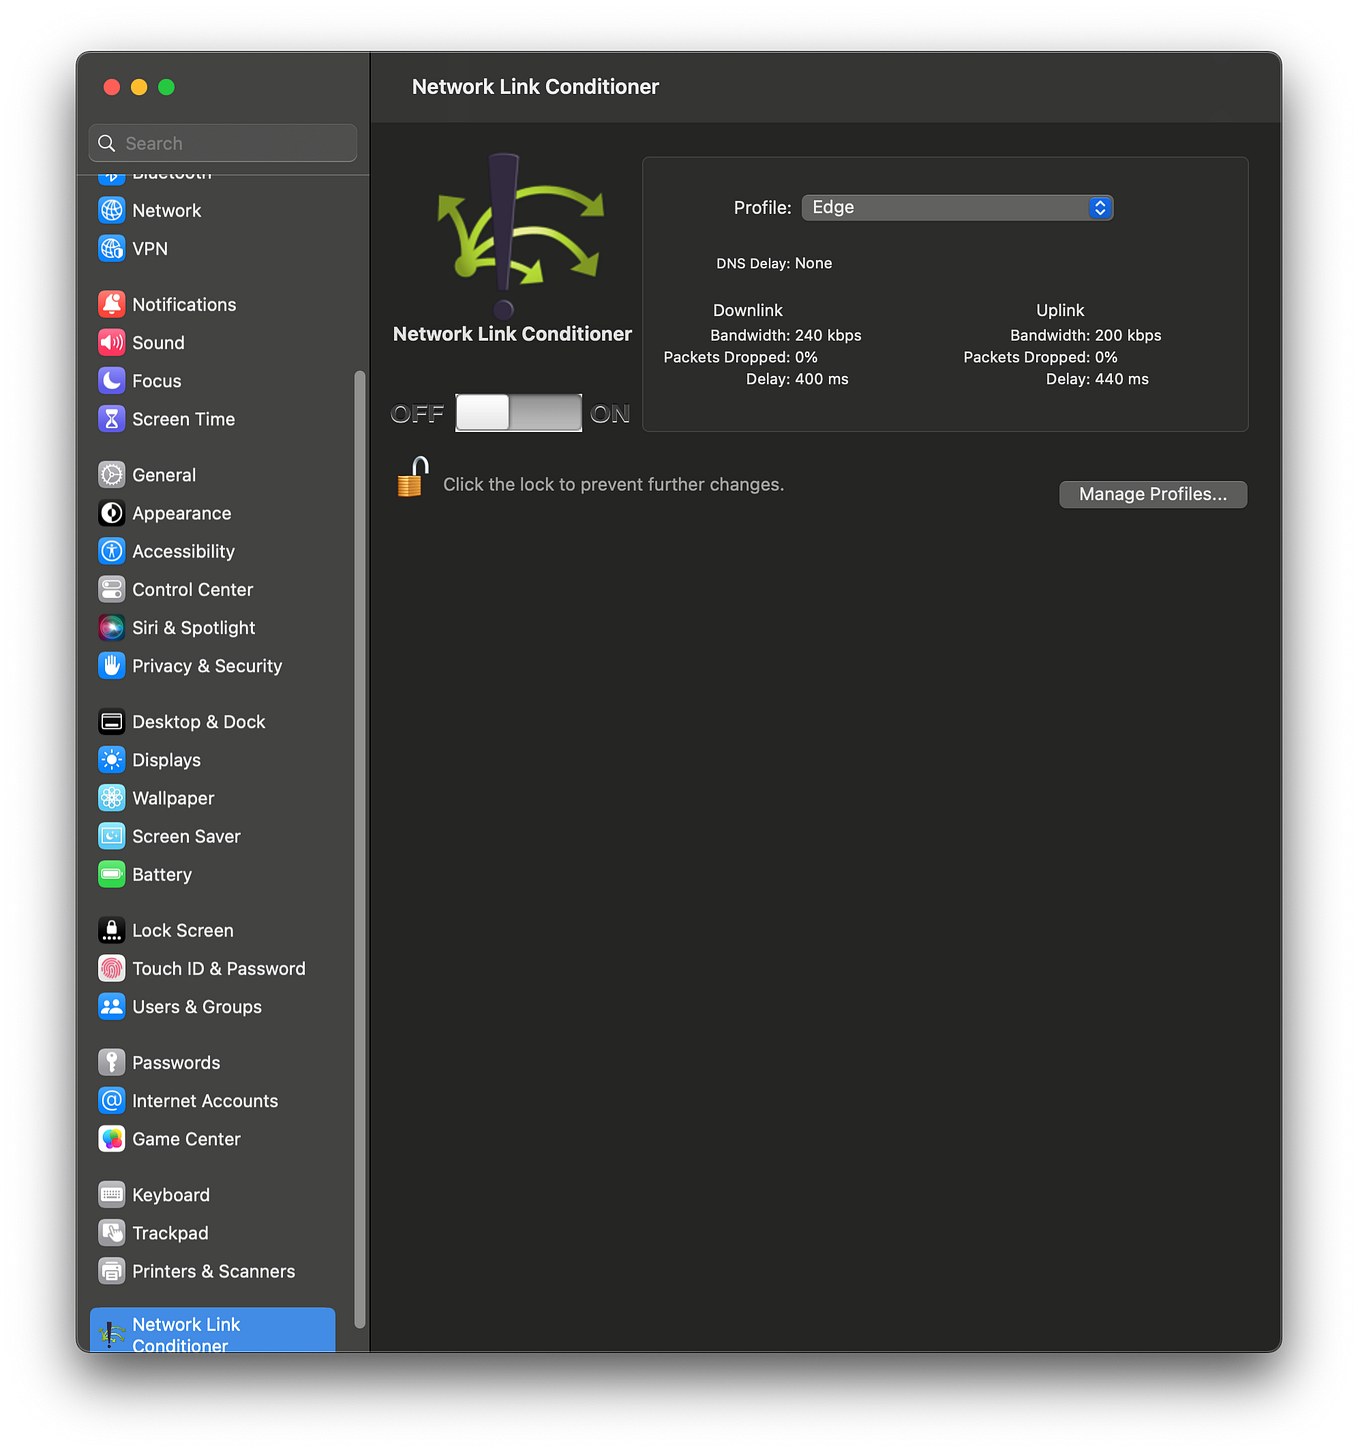The image size is (1358, 1453).
Task: Open Sound settings in the sidebar
Action: [x=157, y=342]
